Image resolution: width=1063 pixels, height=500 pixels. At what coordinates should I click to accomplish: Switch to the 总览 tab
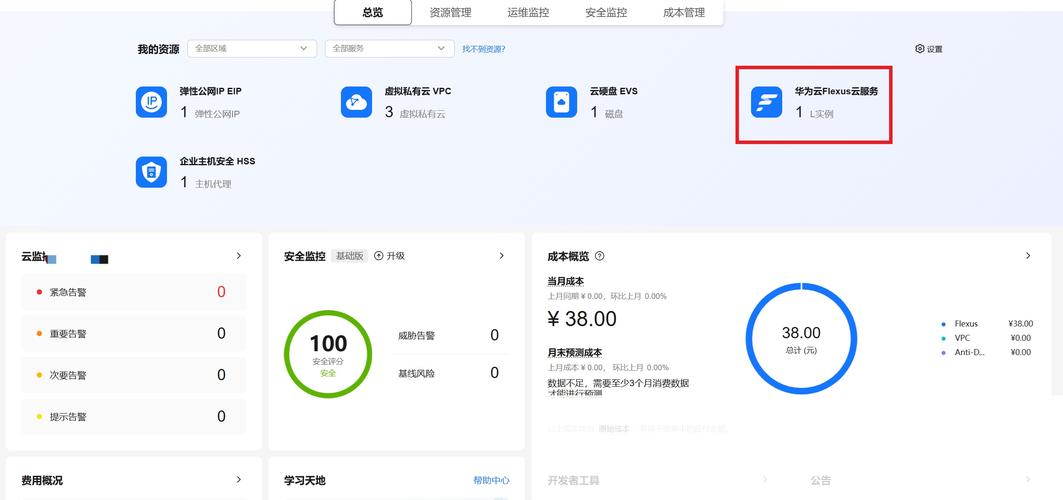click(x=373, y=12)
